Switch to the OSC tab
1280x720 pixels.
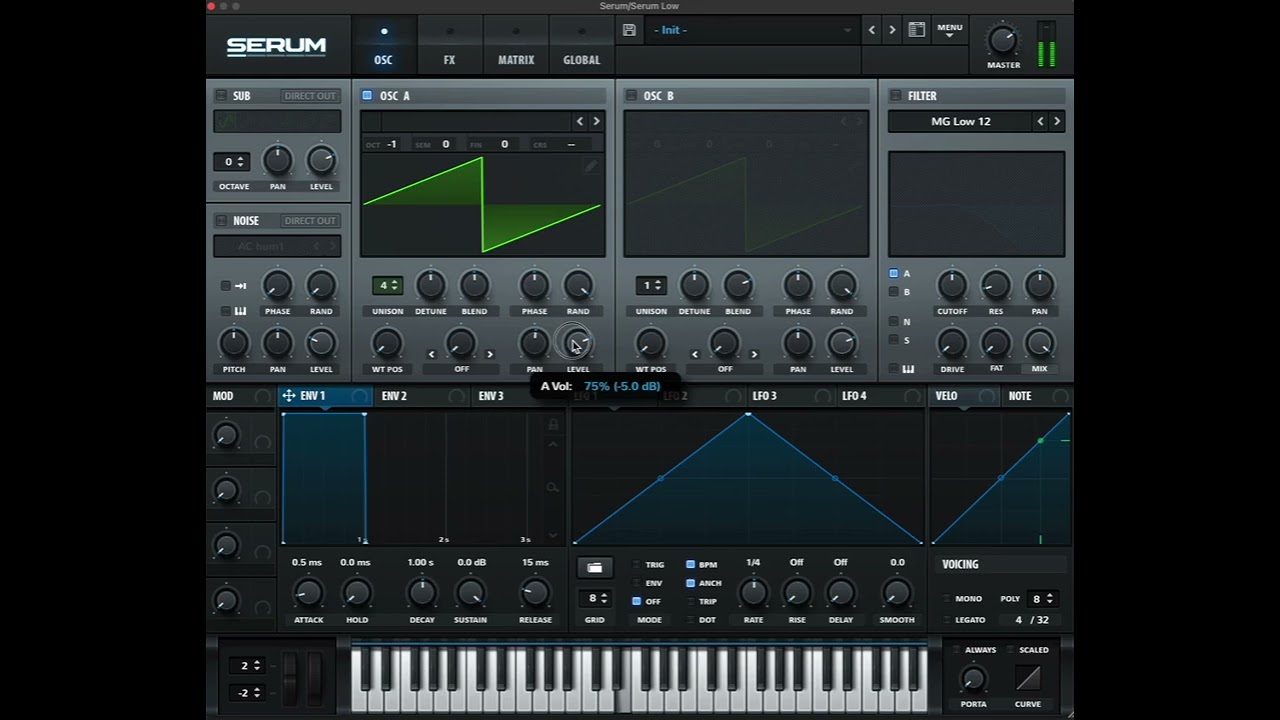pos(383,47)
